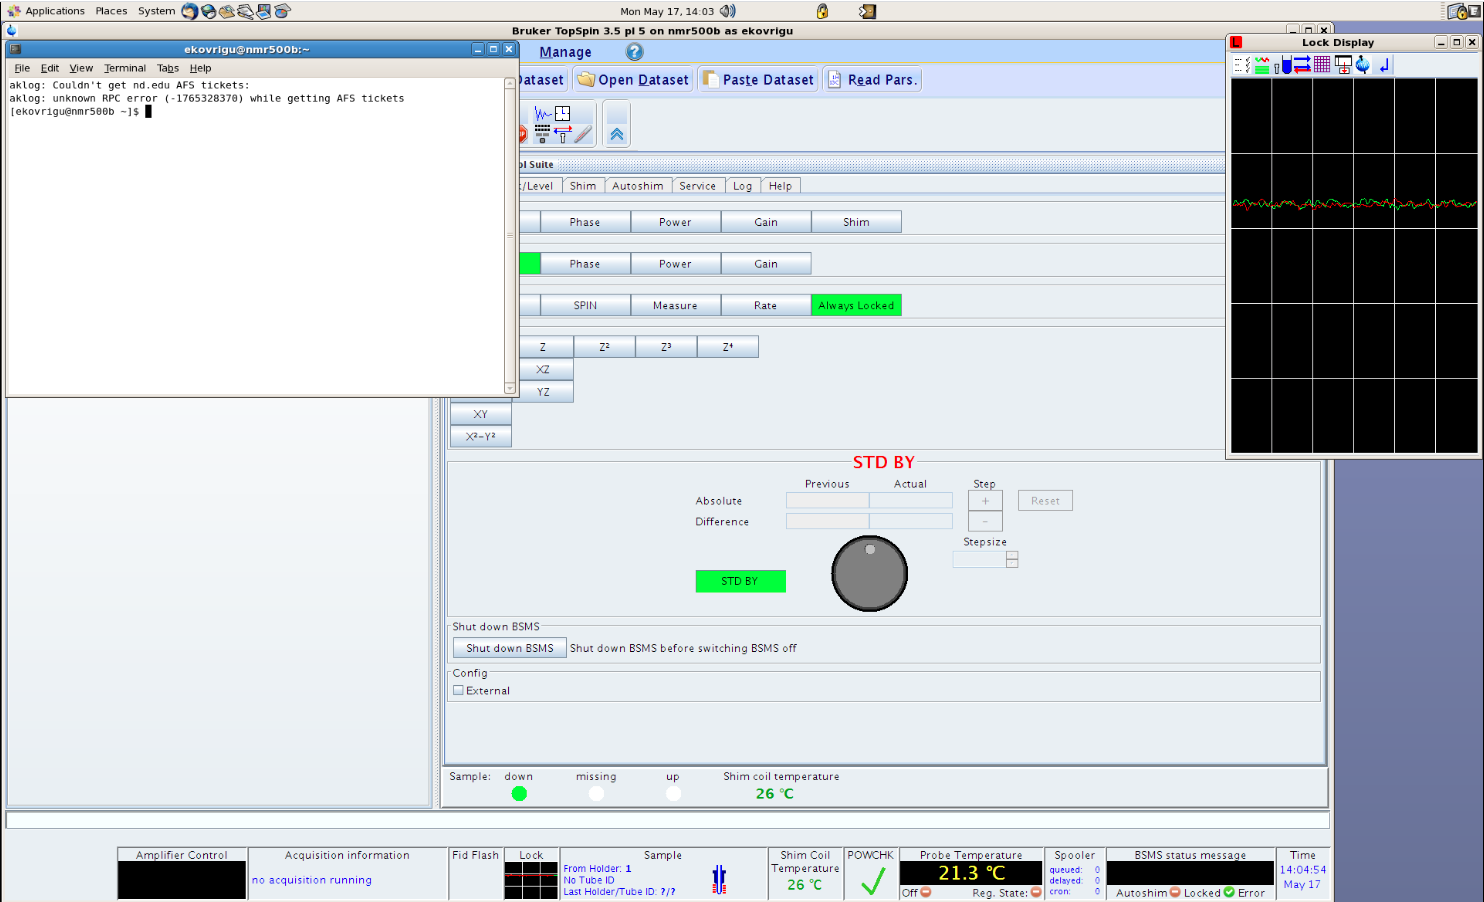
Task: Click the Paste Dataset button
Action: 758,80
